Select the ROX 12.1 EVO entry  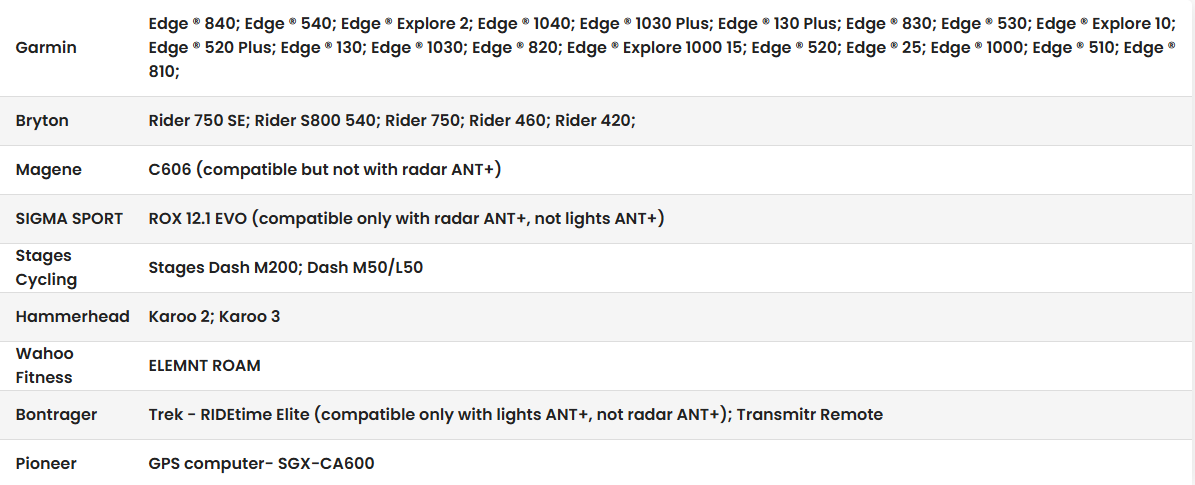pyautogui.click(x=199, y=218)
